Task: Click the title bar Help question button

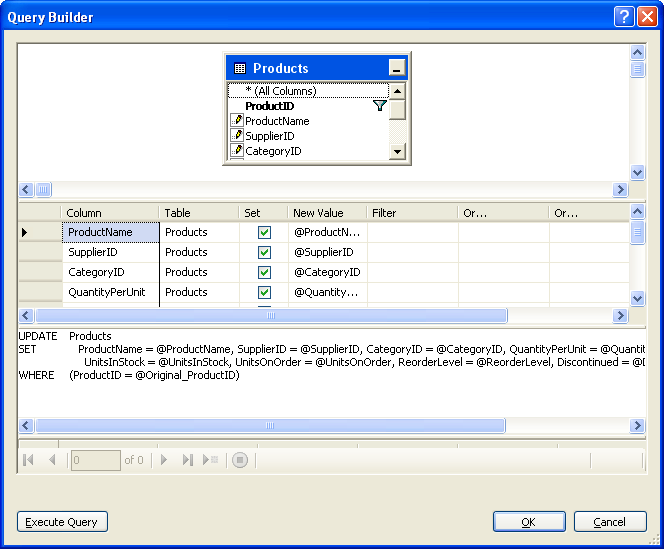Action: point(623,16)
